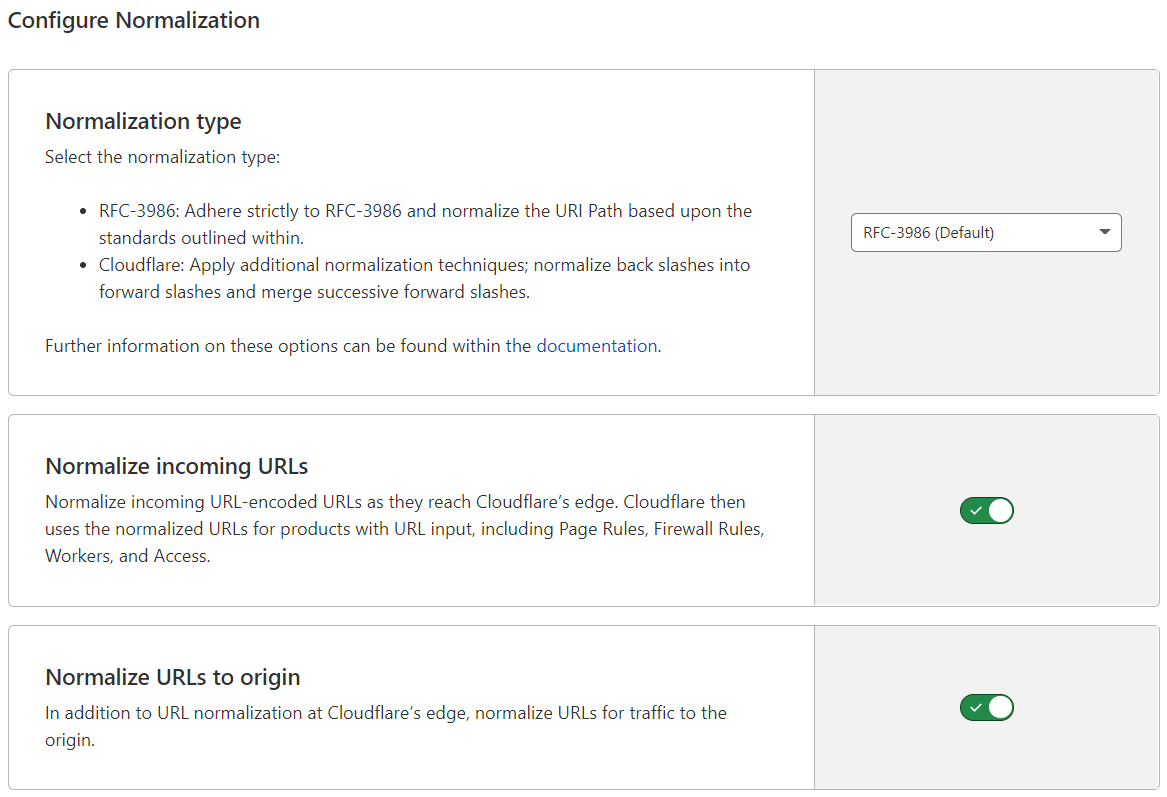
Task: Click the Normalize URLs to origin heading
Action: point(172,677)
